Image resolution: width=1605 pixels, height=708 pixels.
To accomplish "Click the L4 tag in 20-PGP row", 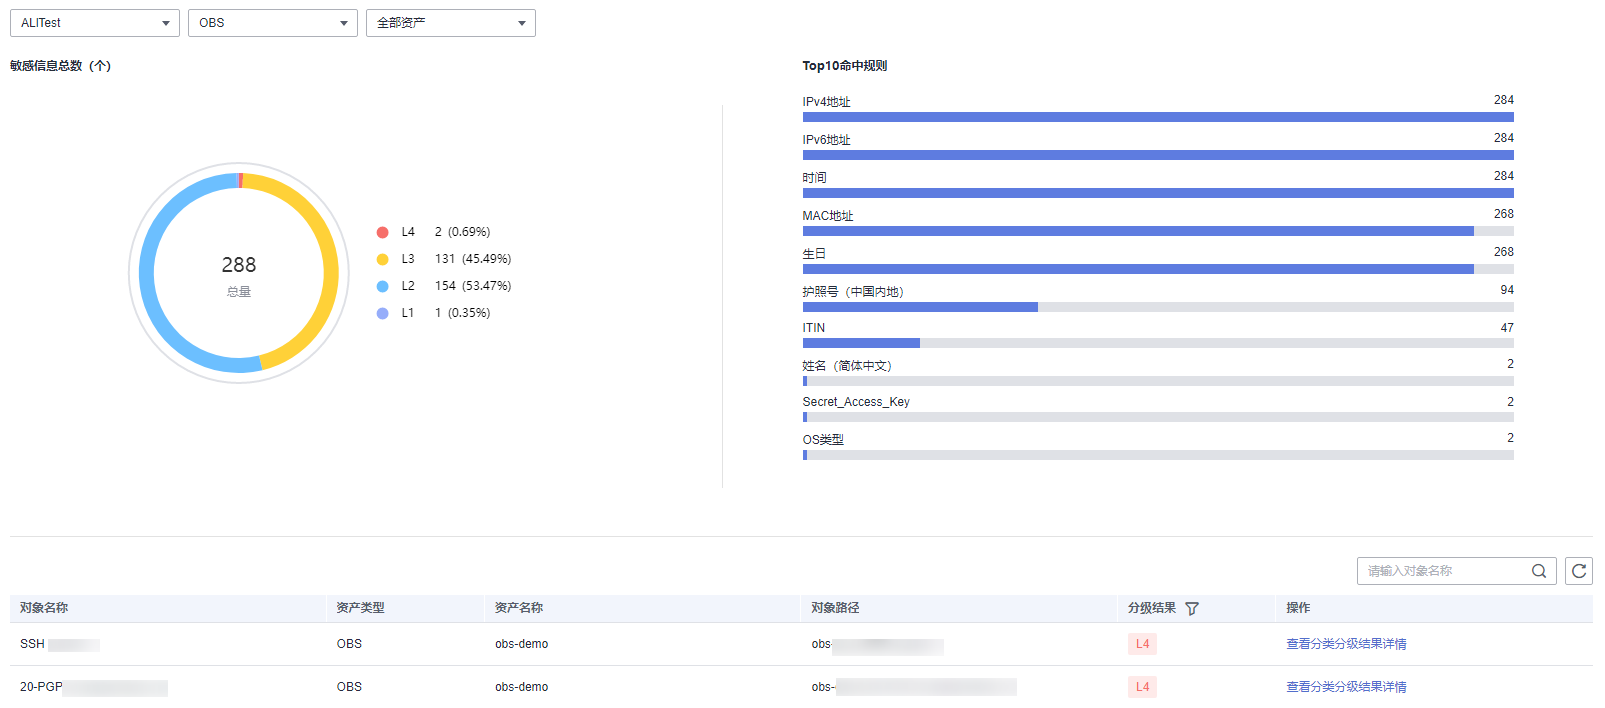I will click(1142, 687).
